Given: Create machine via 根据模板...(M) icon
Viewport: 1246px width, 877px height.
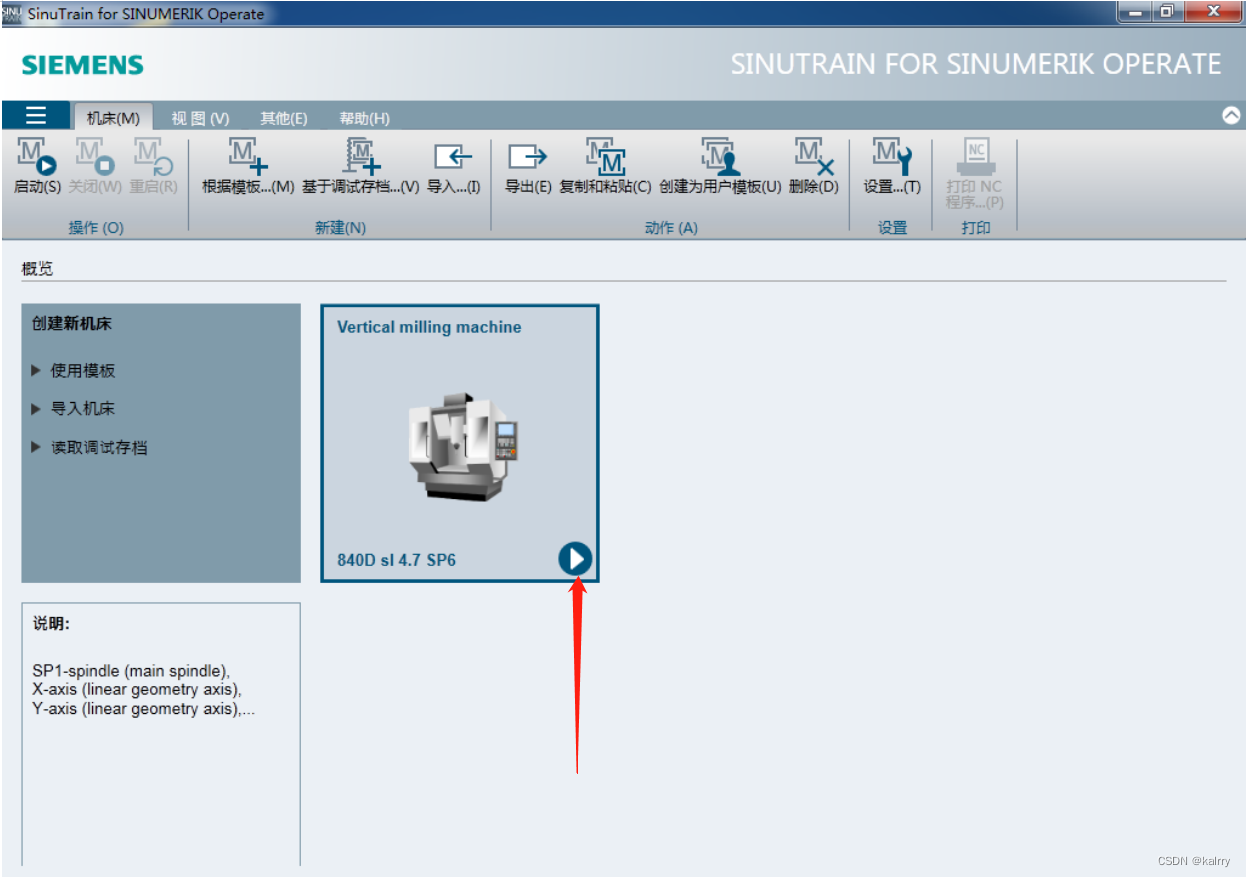Looking at the screenshot, I should (x=248, y=158).
